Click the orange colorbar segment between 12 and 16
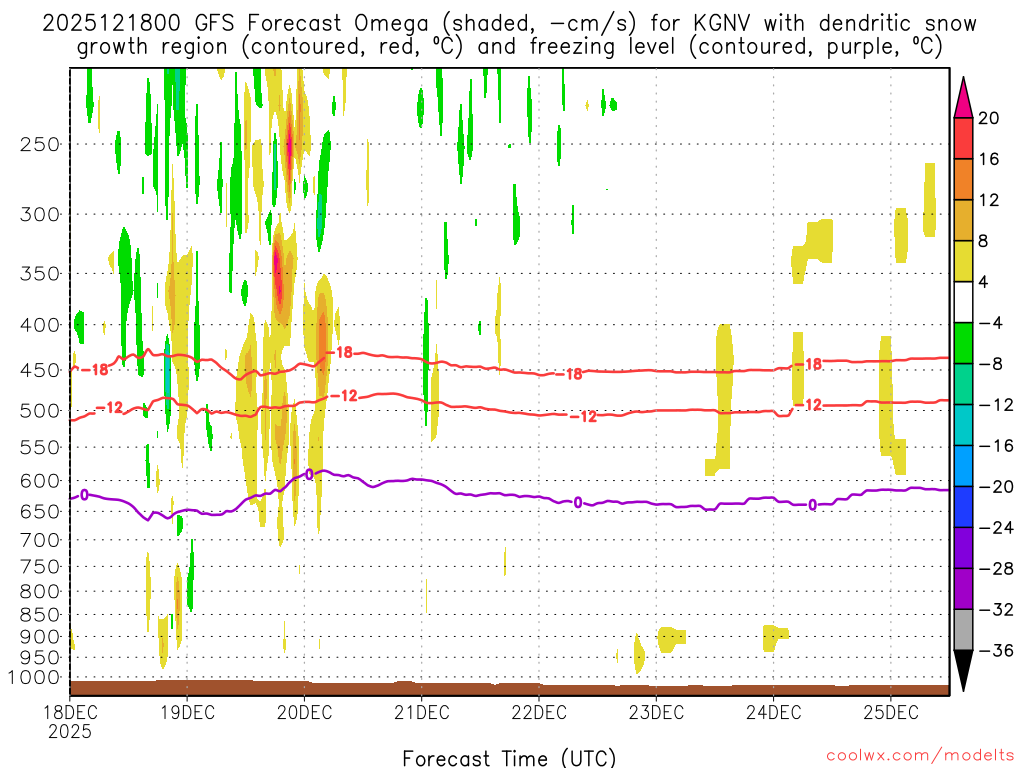 (963, 180)
